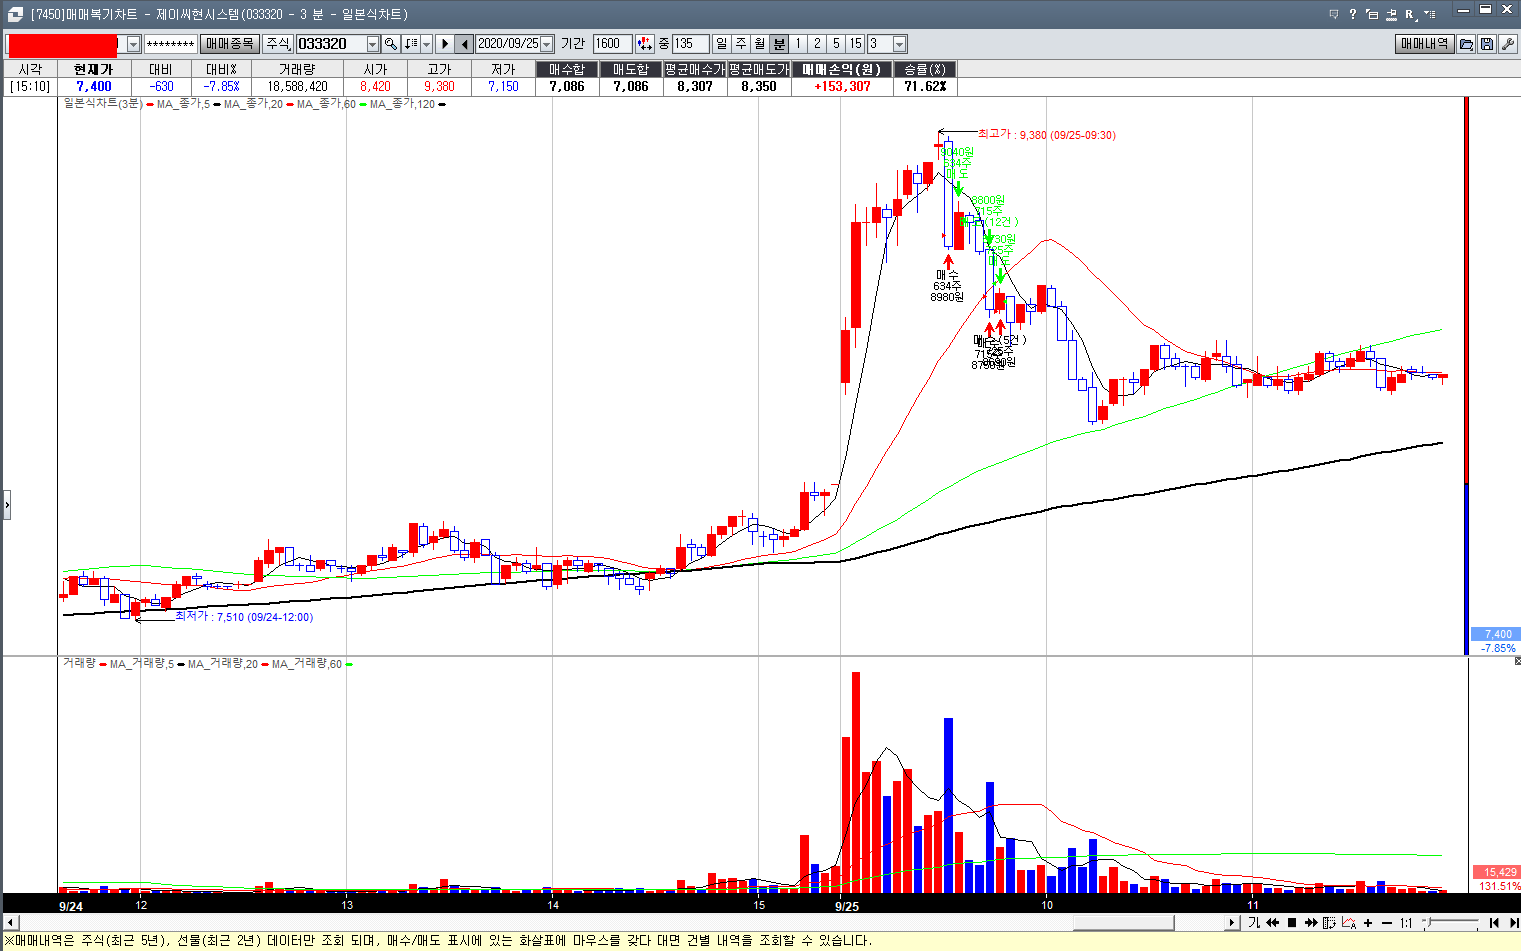Click the backward triangle next to date
Screen dimensions: 1521x951
tap(465, 44)
